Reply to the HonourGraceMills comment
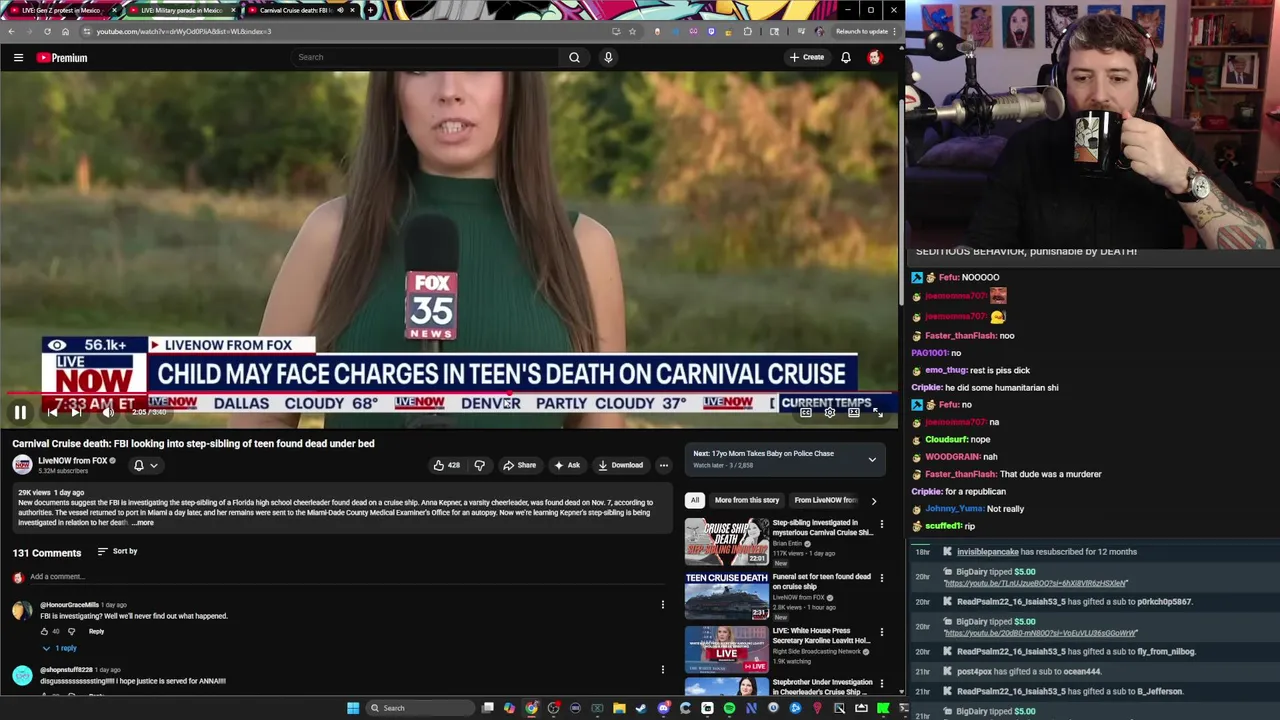Image resolution: width=1280 pixels, height=720 pixels. pyautogui.click(x=96, y=631)
